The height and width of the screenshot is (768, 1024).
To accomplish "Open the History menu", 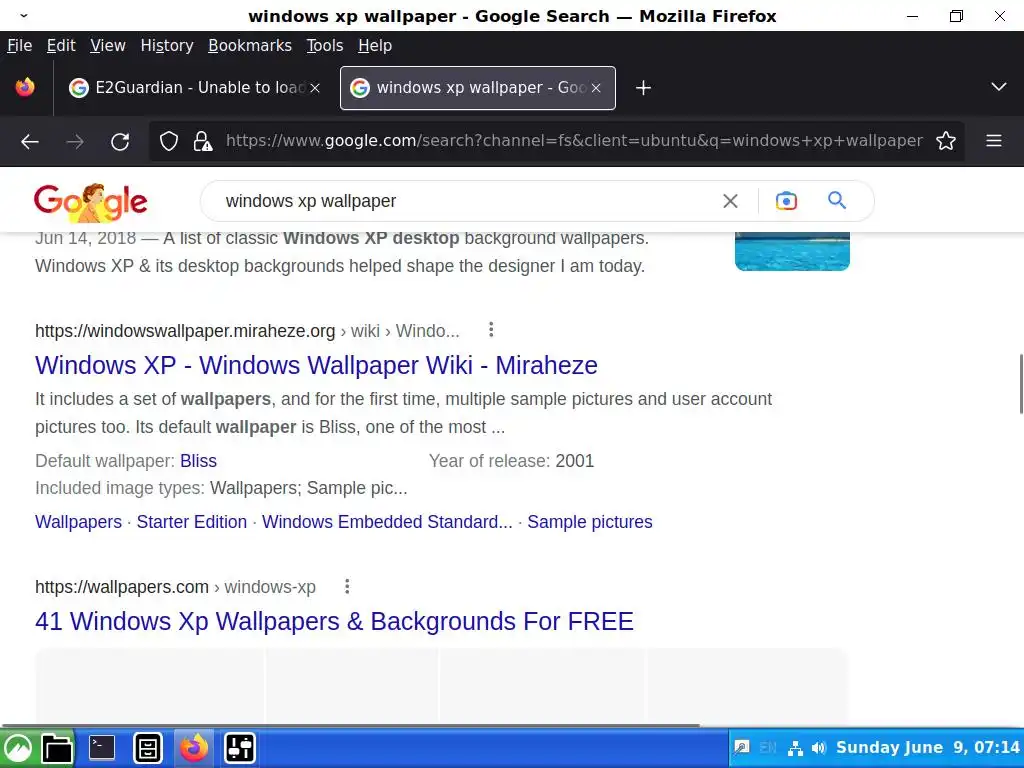I will point(167,46).
